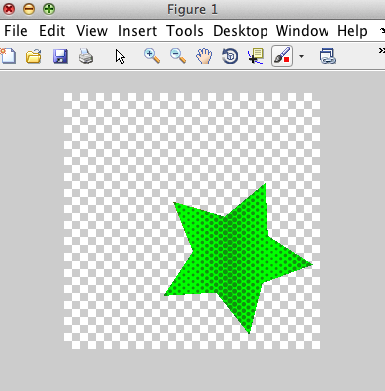Open the Insert menu
The width and height of the screenshot is (385, 391).
pyautogui.click(x=137, y=31)
